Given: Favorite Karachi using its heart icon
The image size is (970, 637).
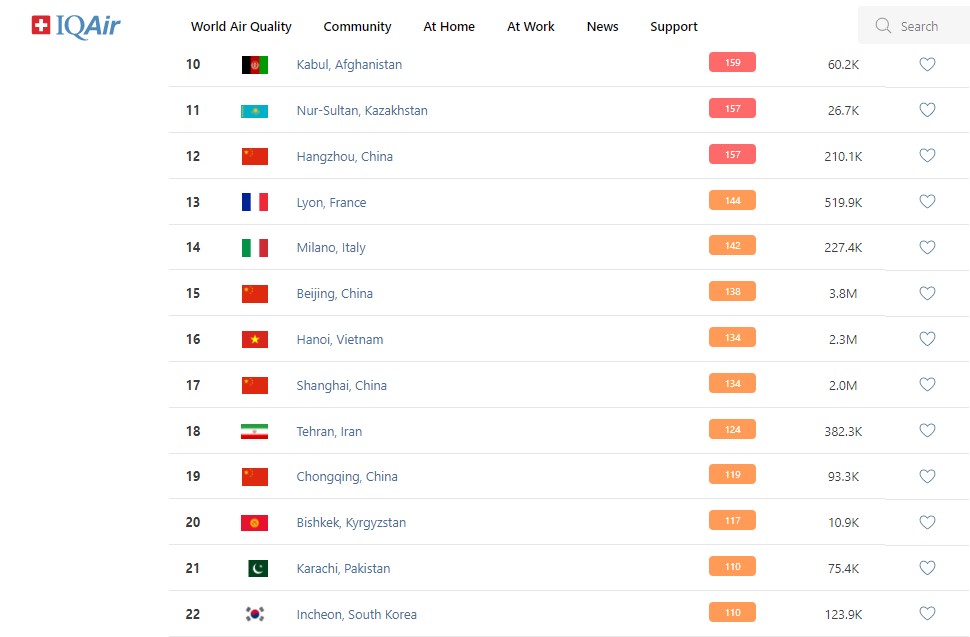Looking at the screenshot, I should click(x=927, y=568).
